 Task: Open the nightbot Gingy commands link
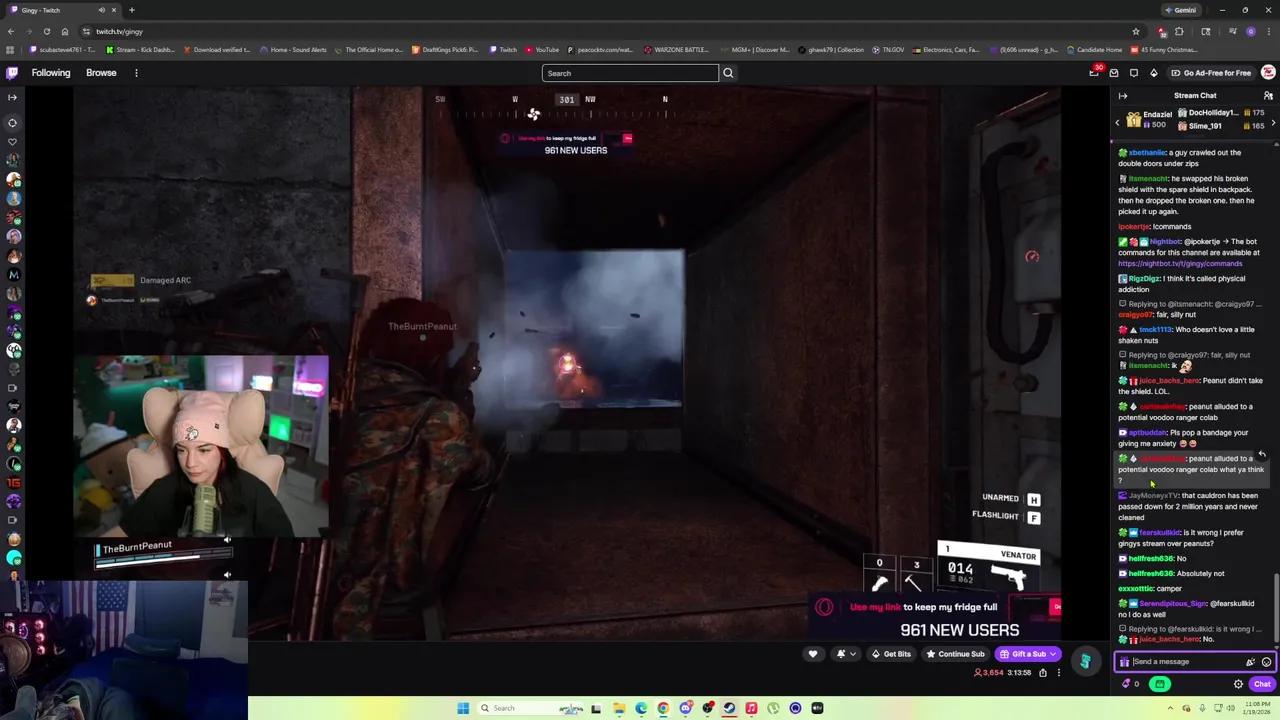pyautogui.click(x=1180, y=264)
